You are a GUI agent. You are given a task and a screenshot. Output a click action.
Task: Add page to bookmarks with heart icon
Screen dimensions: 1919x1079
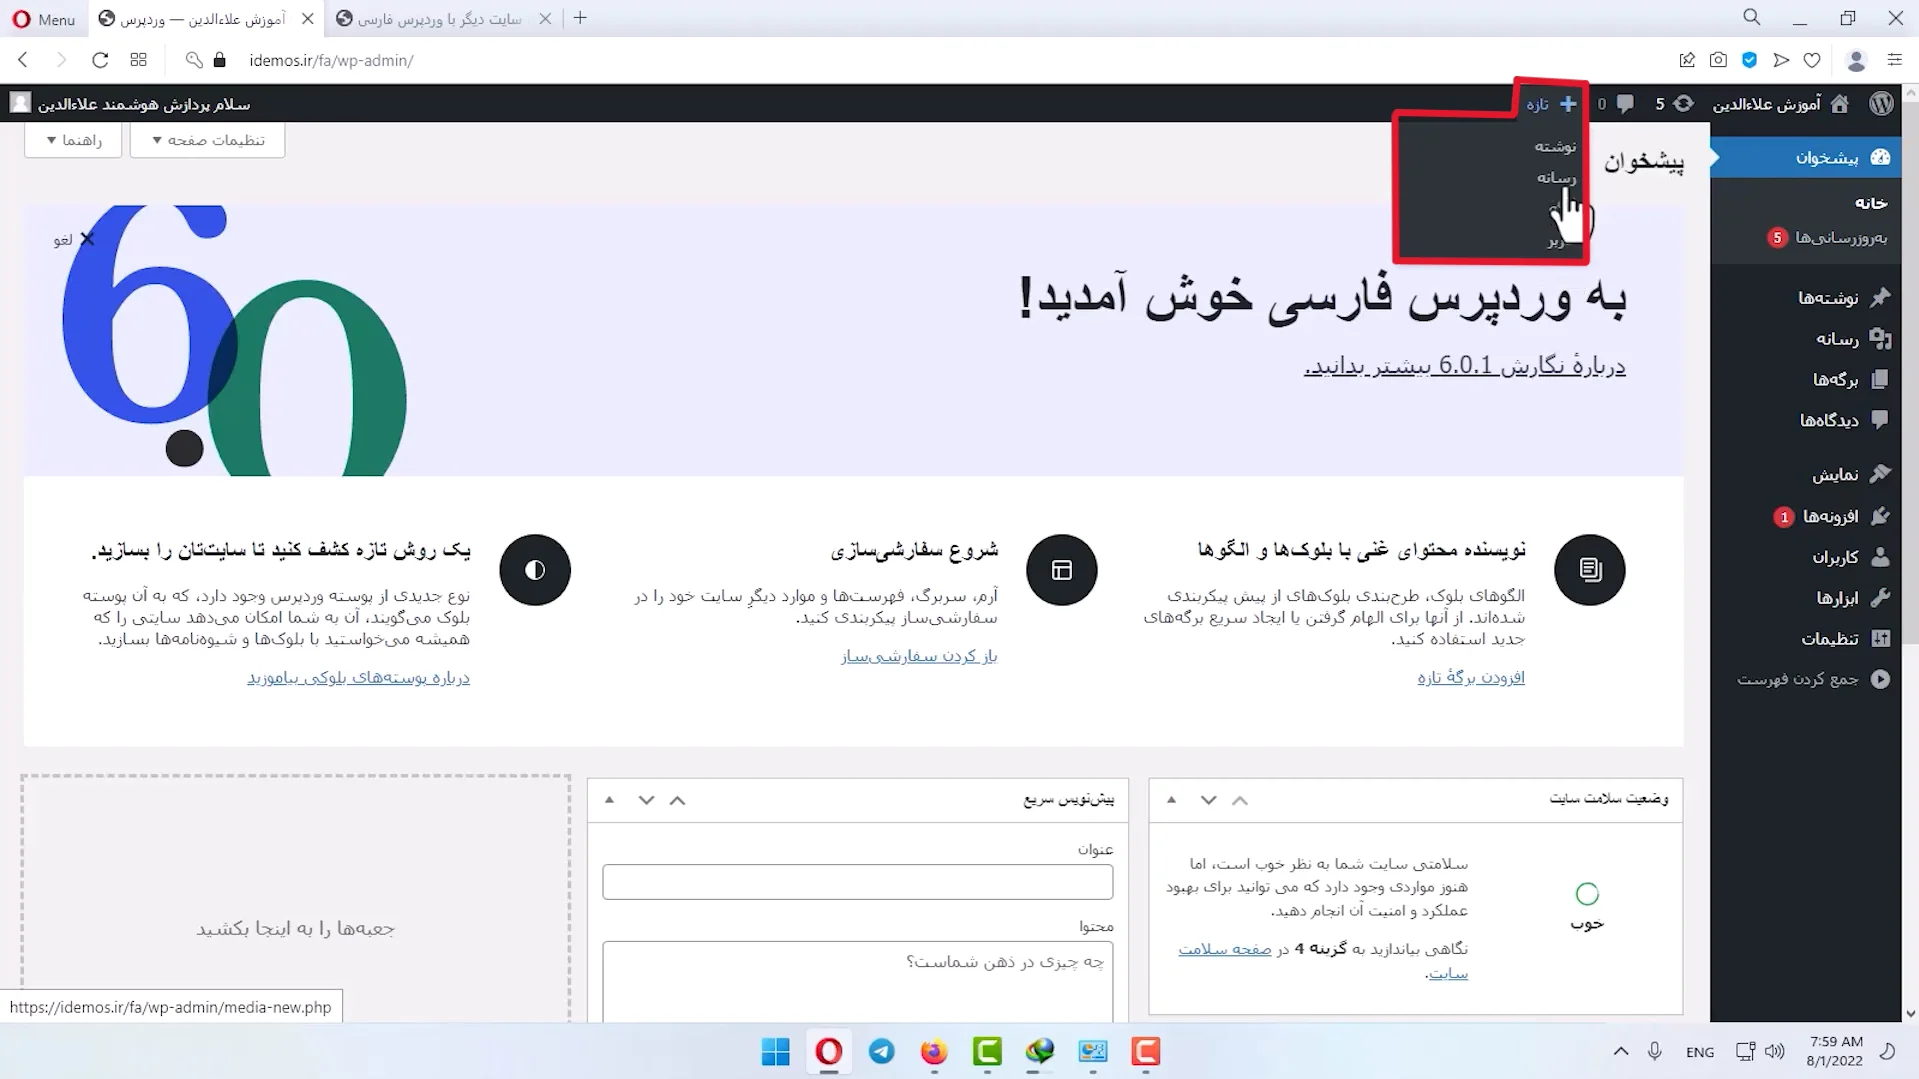(x=1812, y=60)
